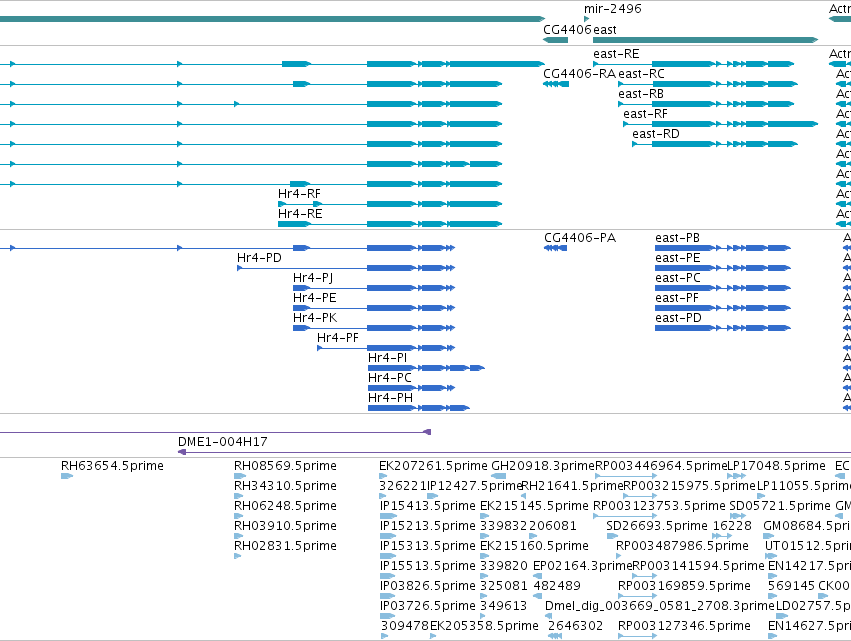Screen dimensions: 851x641
Task: Click the Hr4-PK protein label
Action: (x=315, y=318)
